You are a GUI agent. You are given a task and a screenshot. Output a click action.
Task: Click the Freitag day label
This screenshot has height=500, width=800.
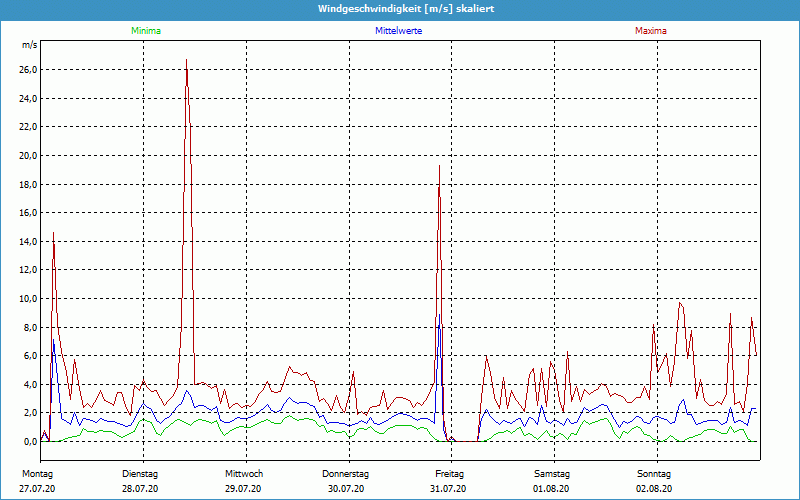pos(449,474)
